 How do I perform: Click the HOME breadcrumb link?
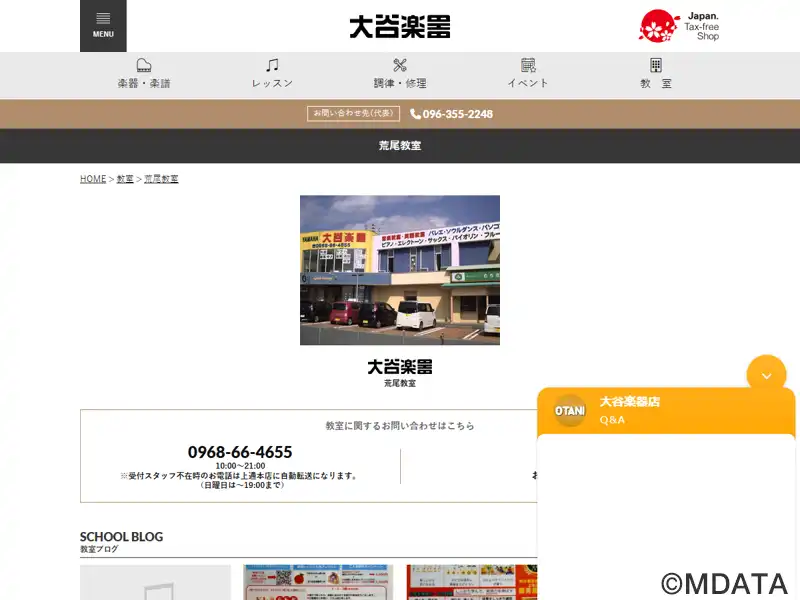pyautogui.click(x=93, y=179)
